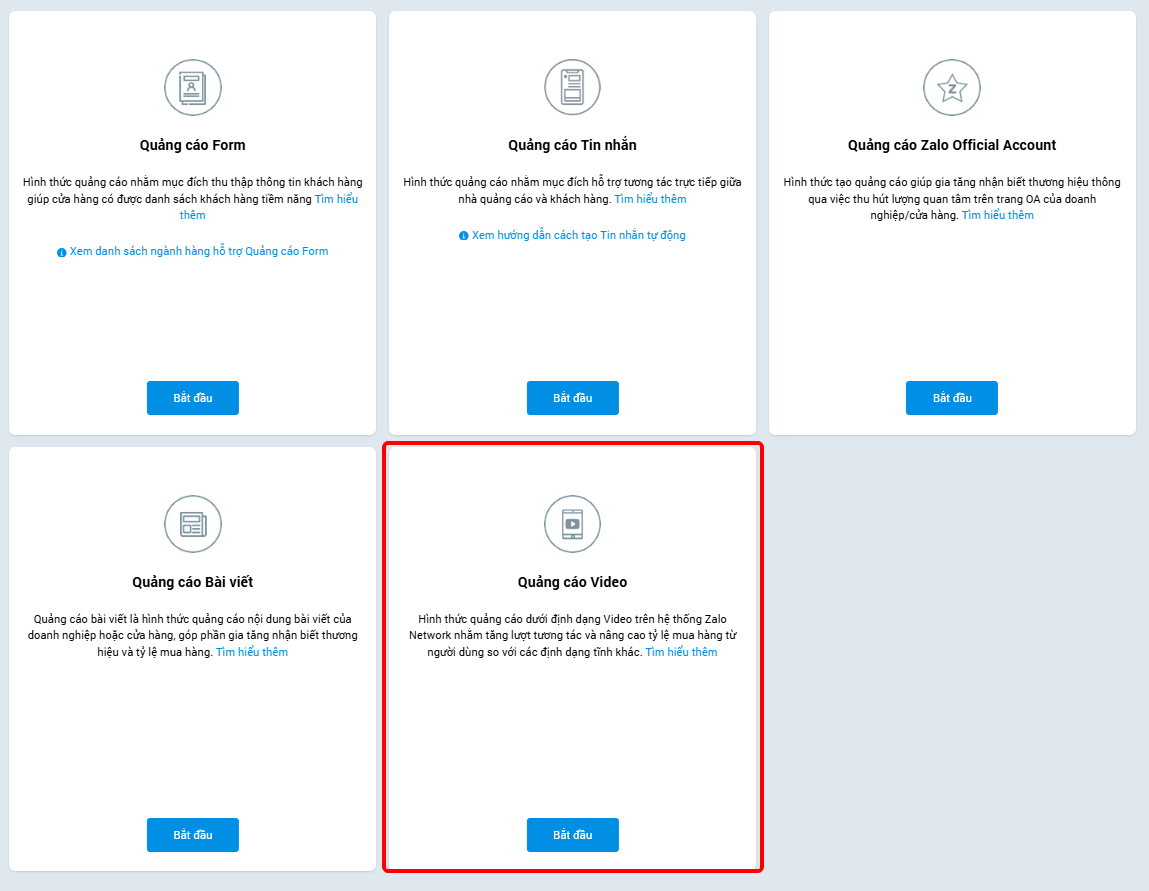
Task: Open Tìm hiểu thêm link in Tin nhắn card
Action: point(651,199)
